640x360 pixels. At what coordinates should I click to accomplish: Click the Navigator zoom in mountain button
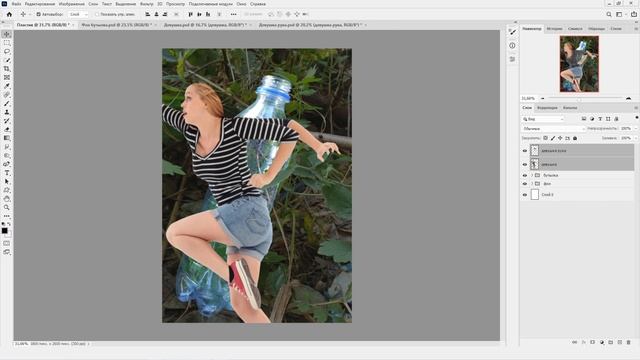point(629,98)
